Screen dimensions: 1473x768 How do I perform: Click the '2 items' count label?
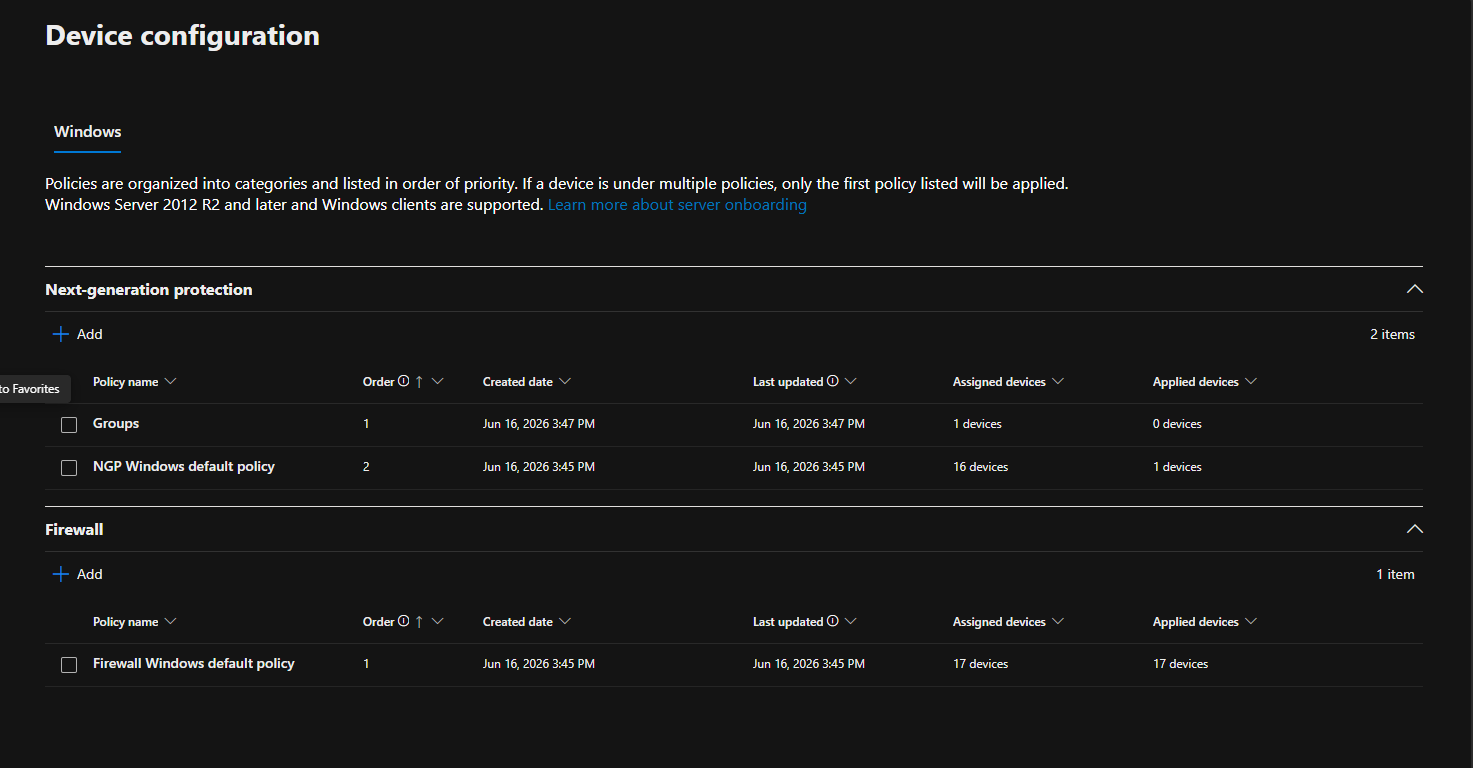1392,334
